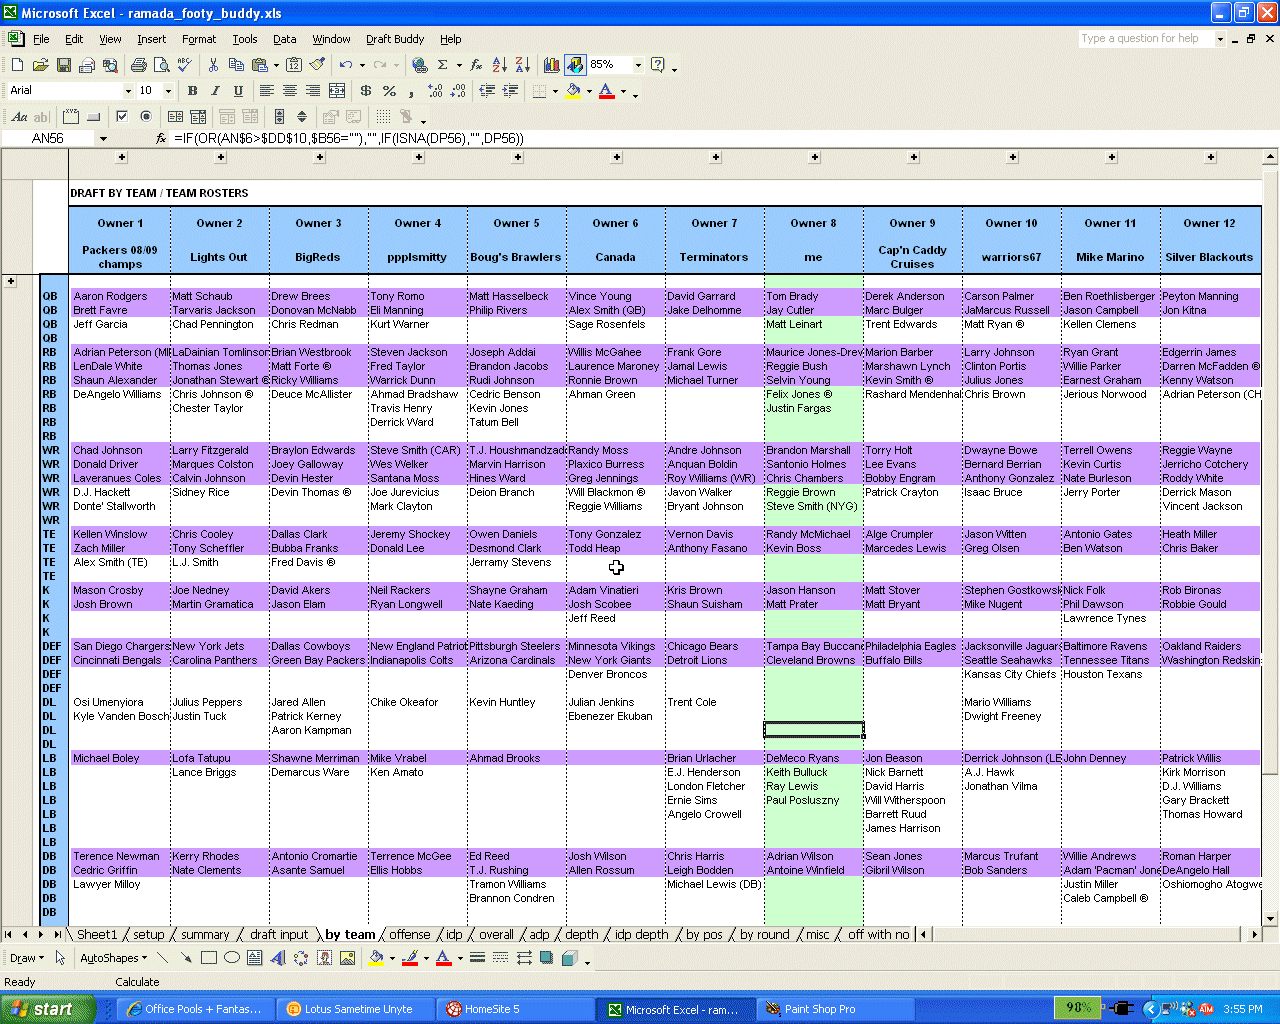Image resolution: width=1280 pixels, height=1024 pixels.
Task: Click the New blank workbook icon
Action: pyautogui.click(x=17, y=65)
